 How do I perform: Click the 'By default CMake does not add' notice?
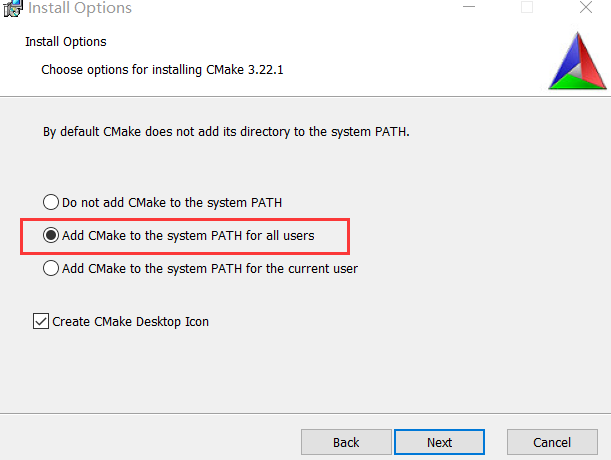(226, 132)
